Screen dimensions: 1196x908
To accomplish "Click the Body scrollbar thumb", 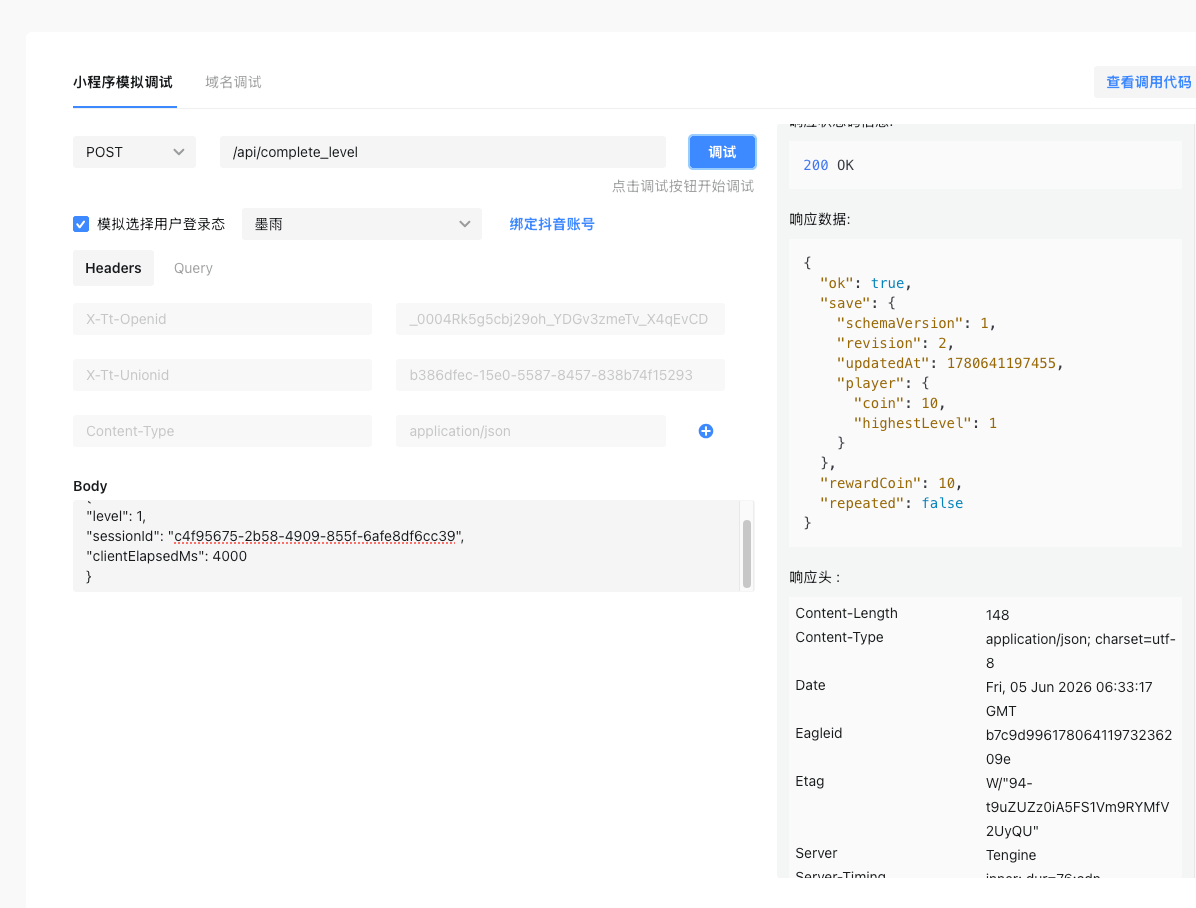I will (x=747, y=554).
